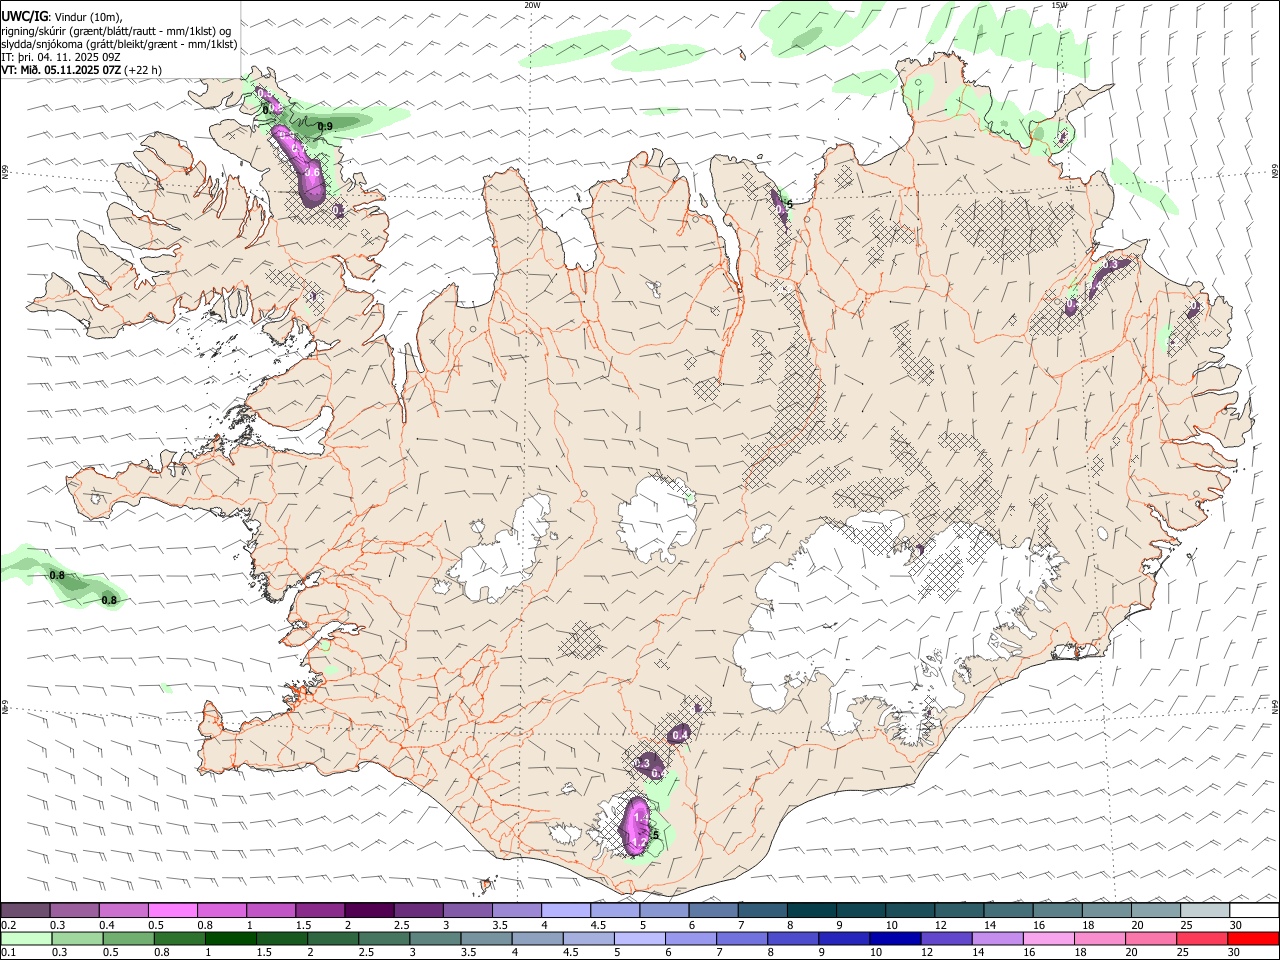The width and height of the screenshot is (1280, 960).
Task: Click the 'rigning/skúrir' legend description line
Action: point(116,31)
